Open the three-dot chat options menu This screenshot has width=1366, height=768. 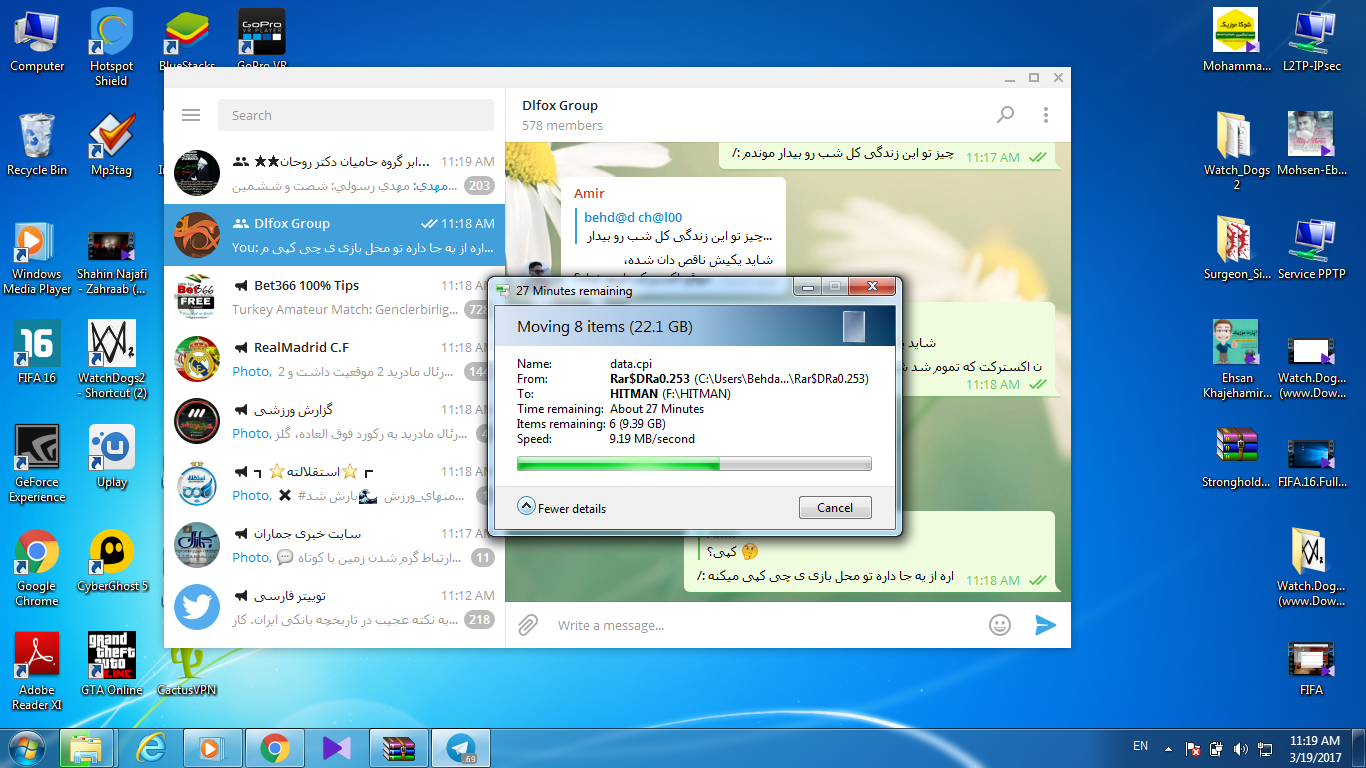pos(1046,115)
